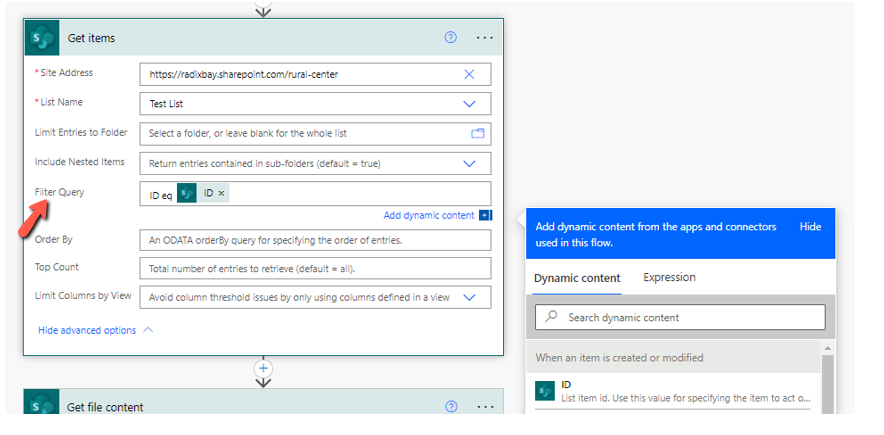Collapse with Hide advanced options chevron

(148, 330)
